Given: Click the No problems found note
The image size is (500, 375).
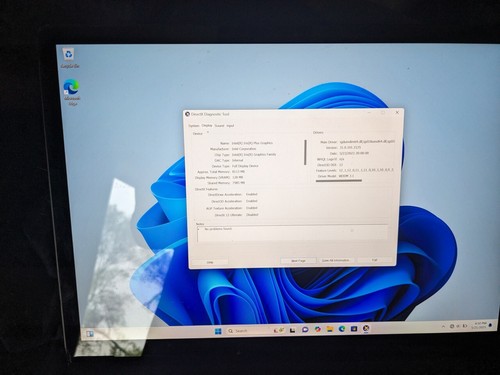Looking at the screenshot, I should (218, 229).
